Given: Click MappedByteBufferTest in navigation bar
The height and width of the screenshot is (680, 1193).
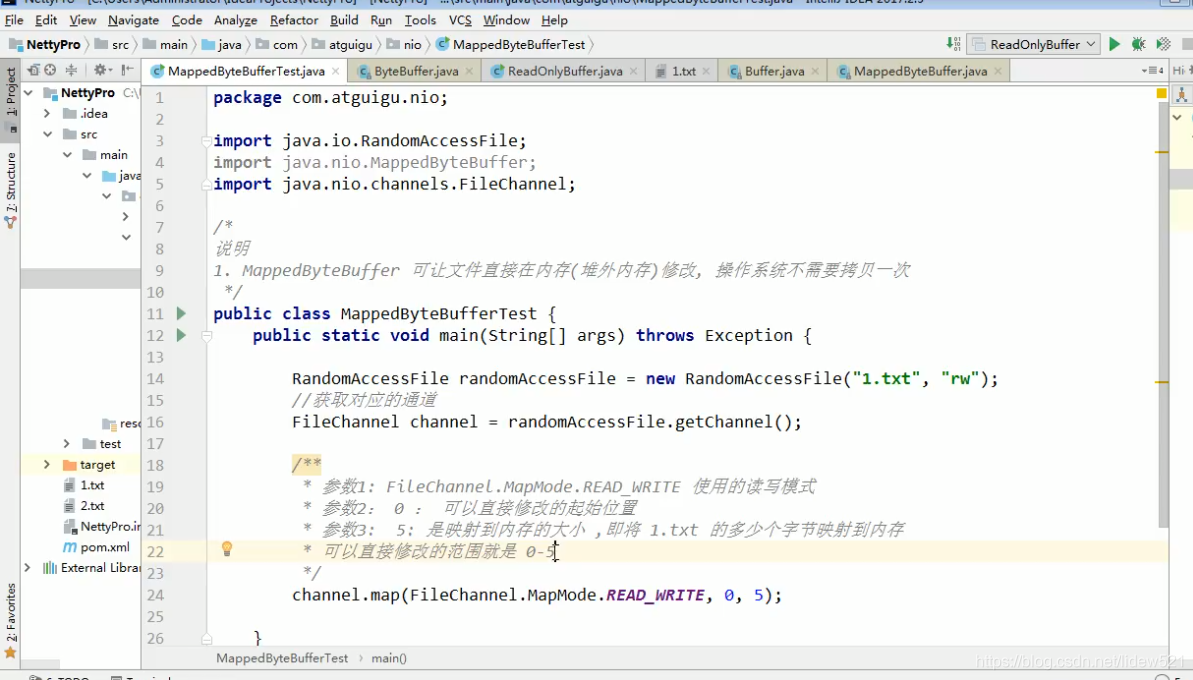Looking at the screenshot, I should (x=511, y=45).
